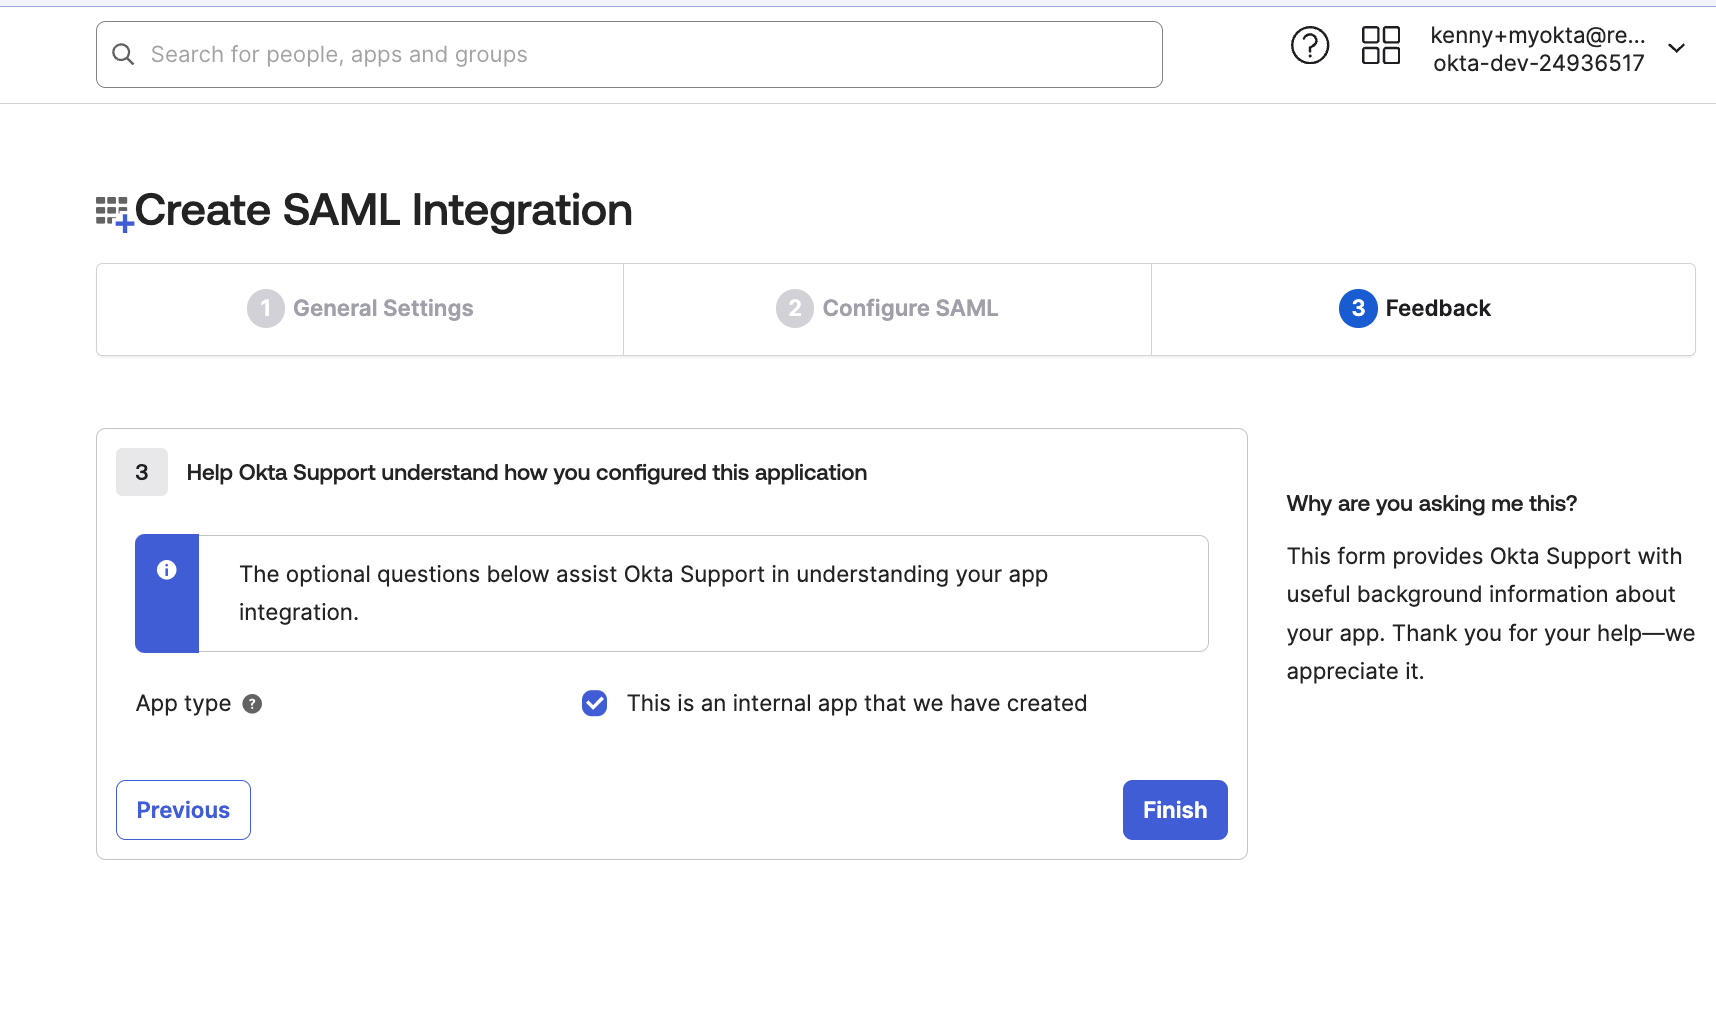Go to General Settings step
The width and height of the screenshot is (1716, 1024).
coord(383,308)
